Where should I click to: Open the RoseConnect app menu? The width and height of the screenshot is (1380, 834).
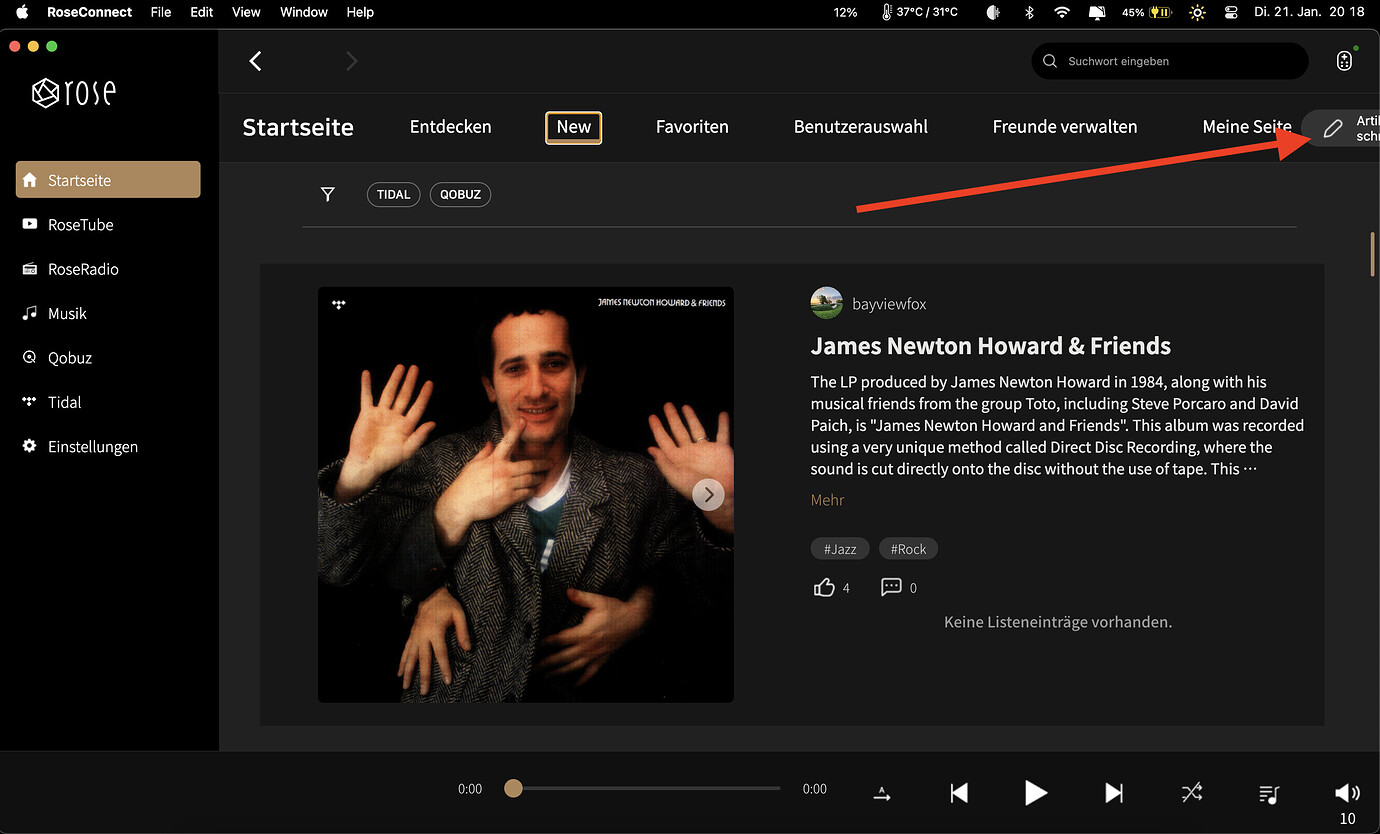[x=90, y=12]
